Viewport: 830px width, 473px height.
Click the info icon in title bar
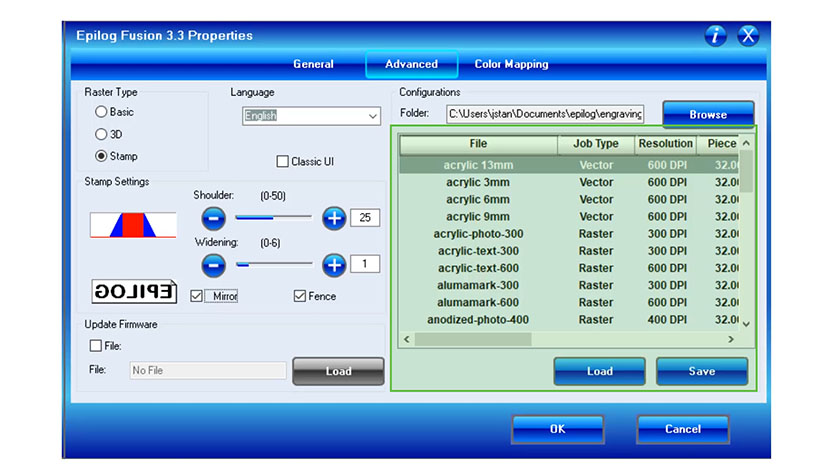(x=716, y=36)
